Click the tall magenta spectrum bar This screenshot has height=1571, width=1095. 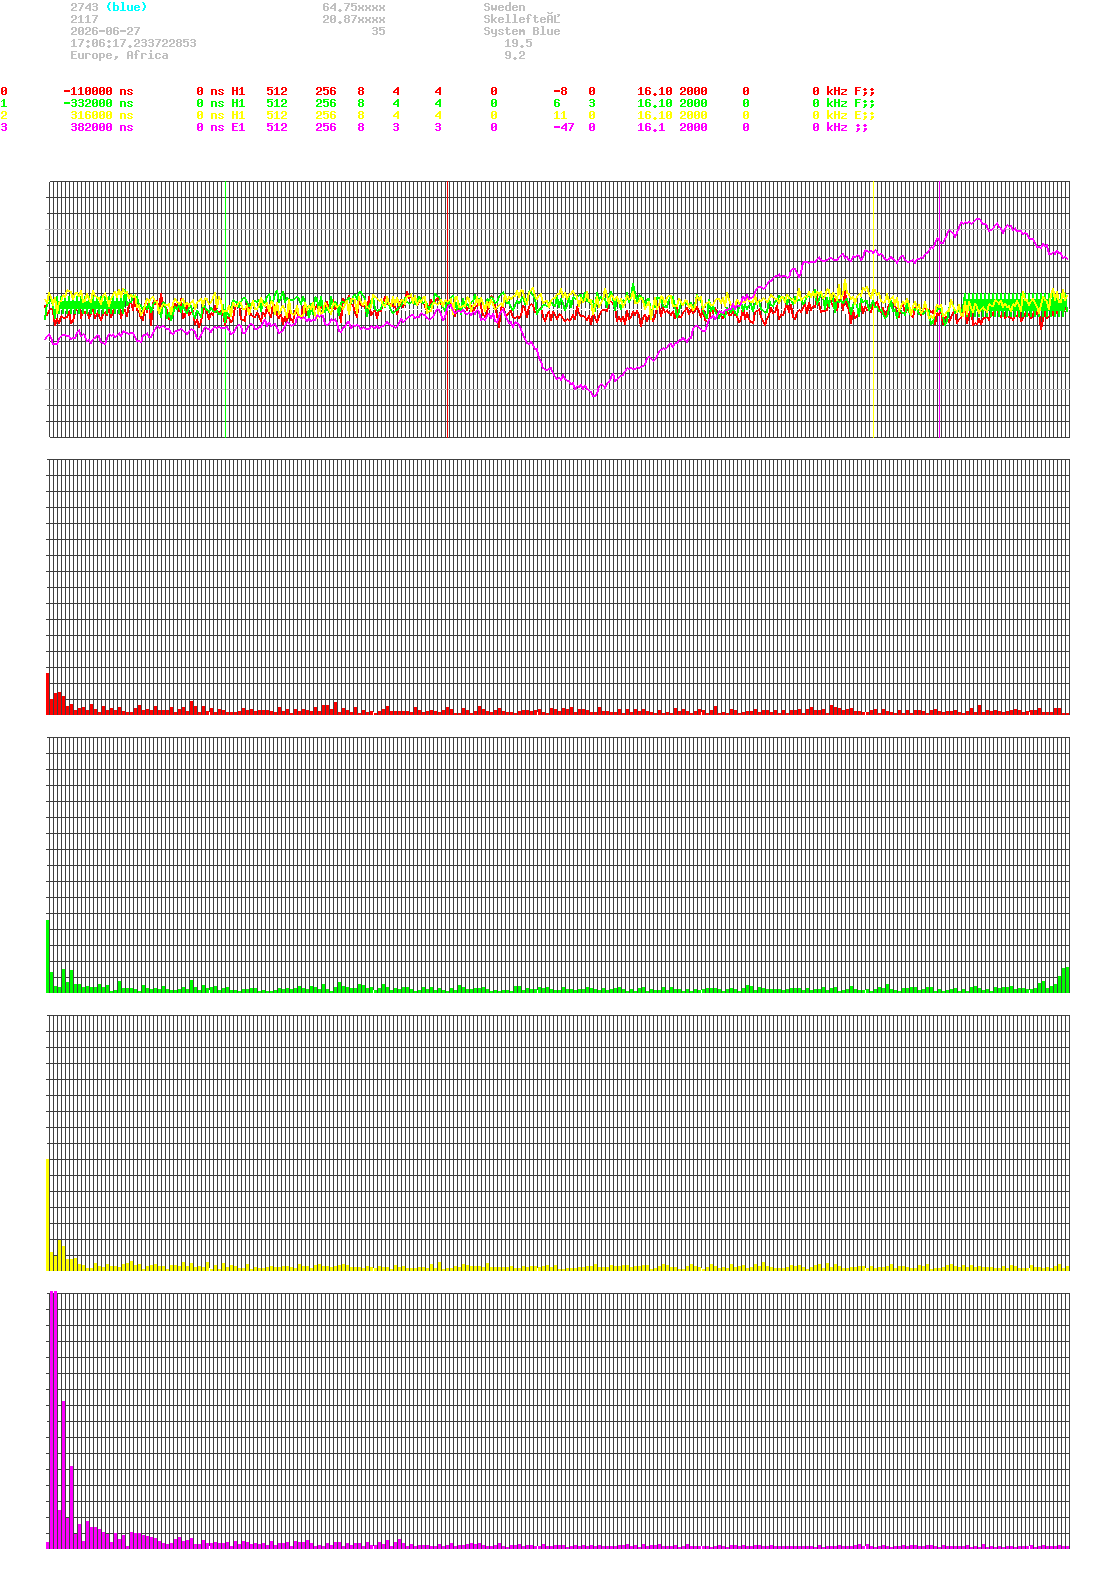[x=53, y=1420]
